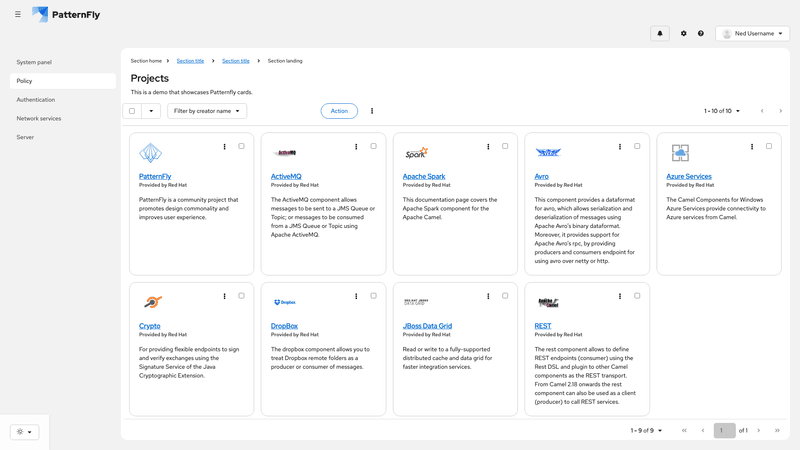The image size is (800, 450).
Task: Select Policy in sidebar navigation
Action: pos(63,81)
